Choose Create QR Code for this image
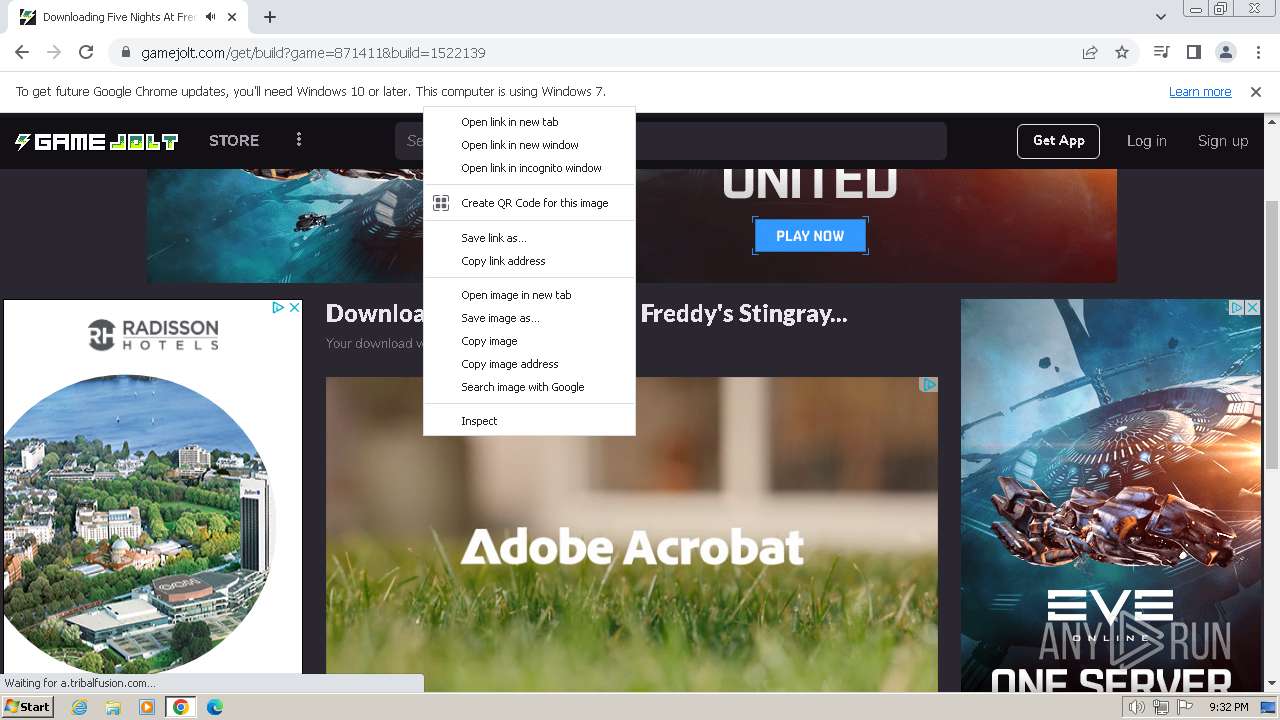Image resolution: width=1280 pixels, height=720 pixels. click(529, 203)
